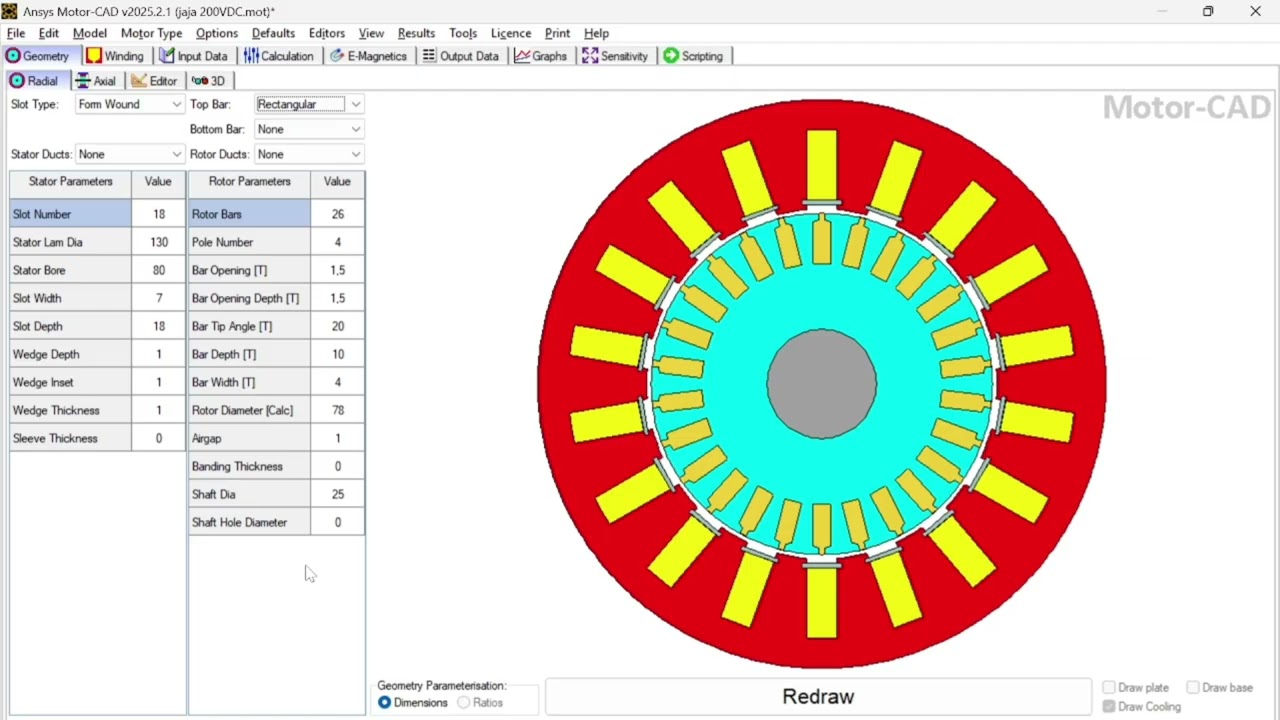Screen dimensions: 1280x720
Task: Open the Bottom Bar dropdown
Action: (x=309, y=129)
